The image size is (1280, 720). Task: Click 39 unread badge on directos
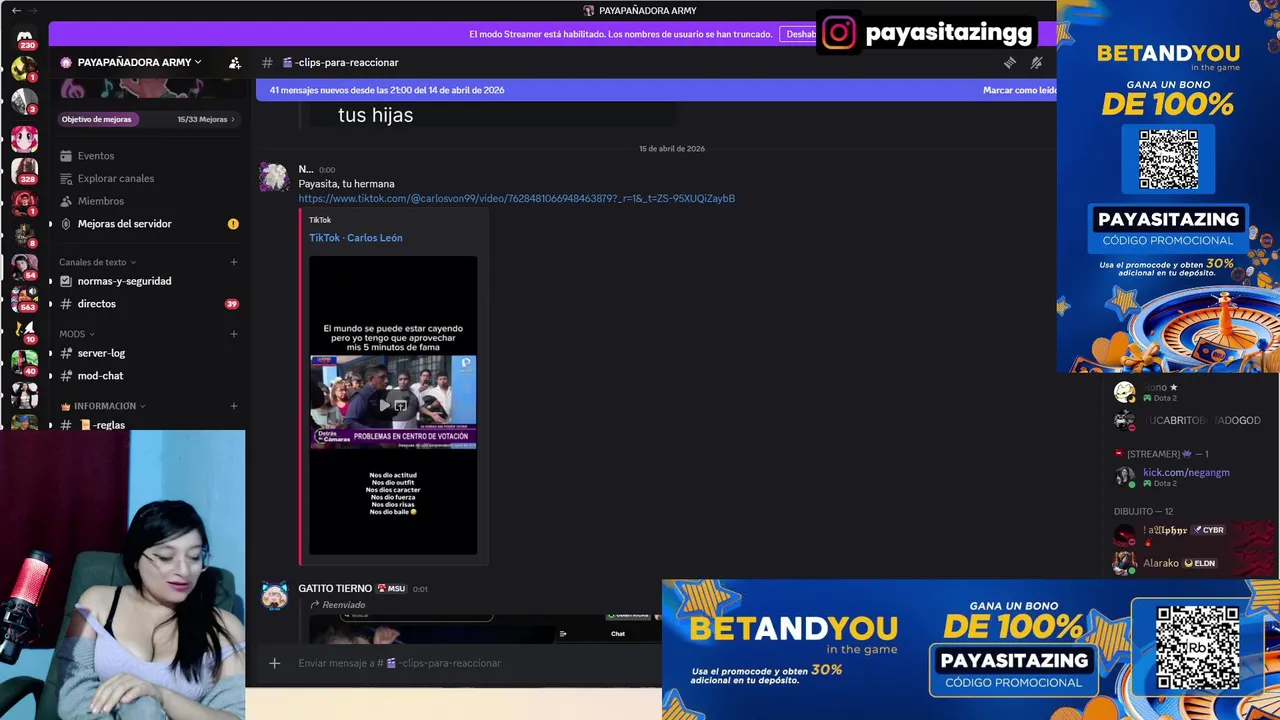[x=232, y=304]
